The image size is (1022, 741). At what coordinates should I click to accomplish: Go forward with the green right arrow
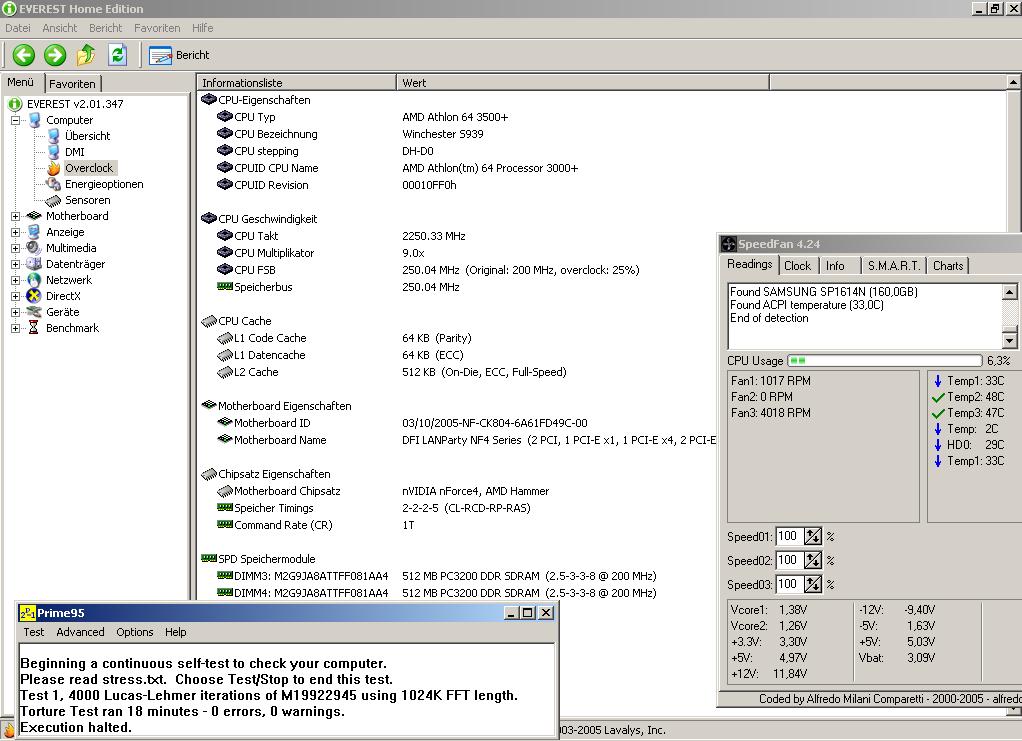[x=55, y=55]
